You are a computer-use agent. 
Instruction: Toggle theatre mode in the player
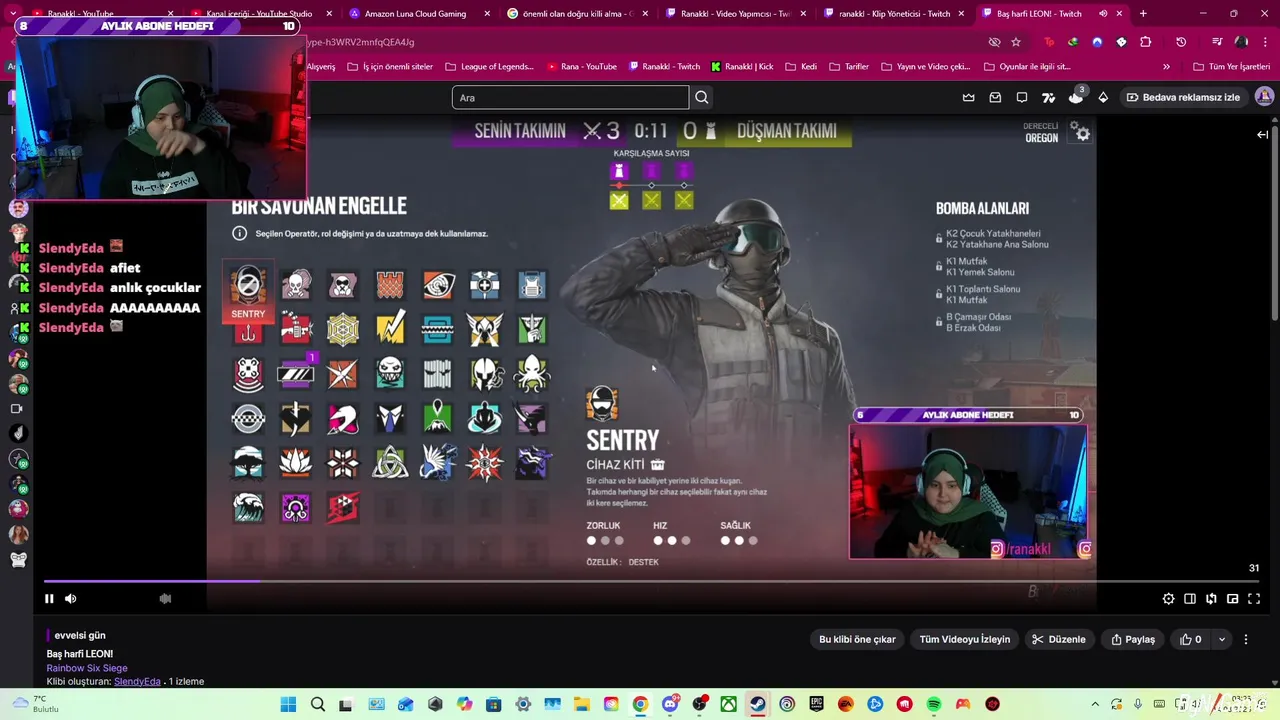[x=1190, y=599]
